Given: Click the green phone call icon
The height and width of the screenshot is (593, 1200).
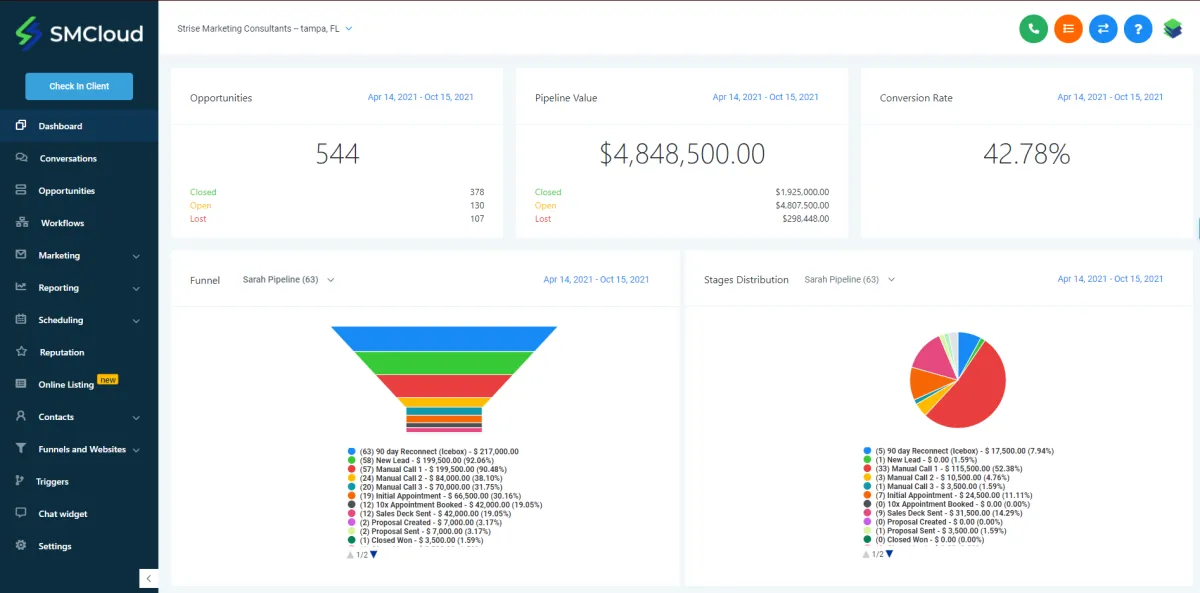Looking at the screenshot, I should coord(1033,29).
